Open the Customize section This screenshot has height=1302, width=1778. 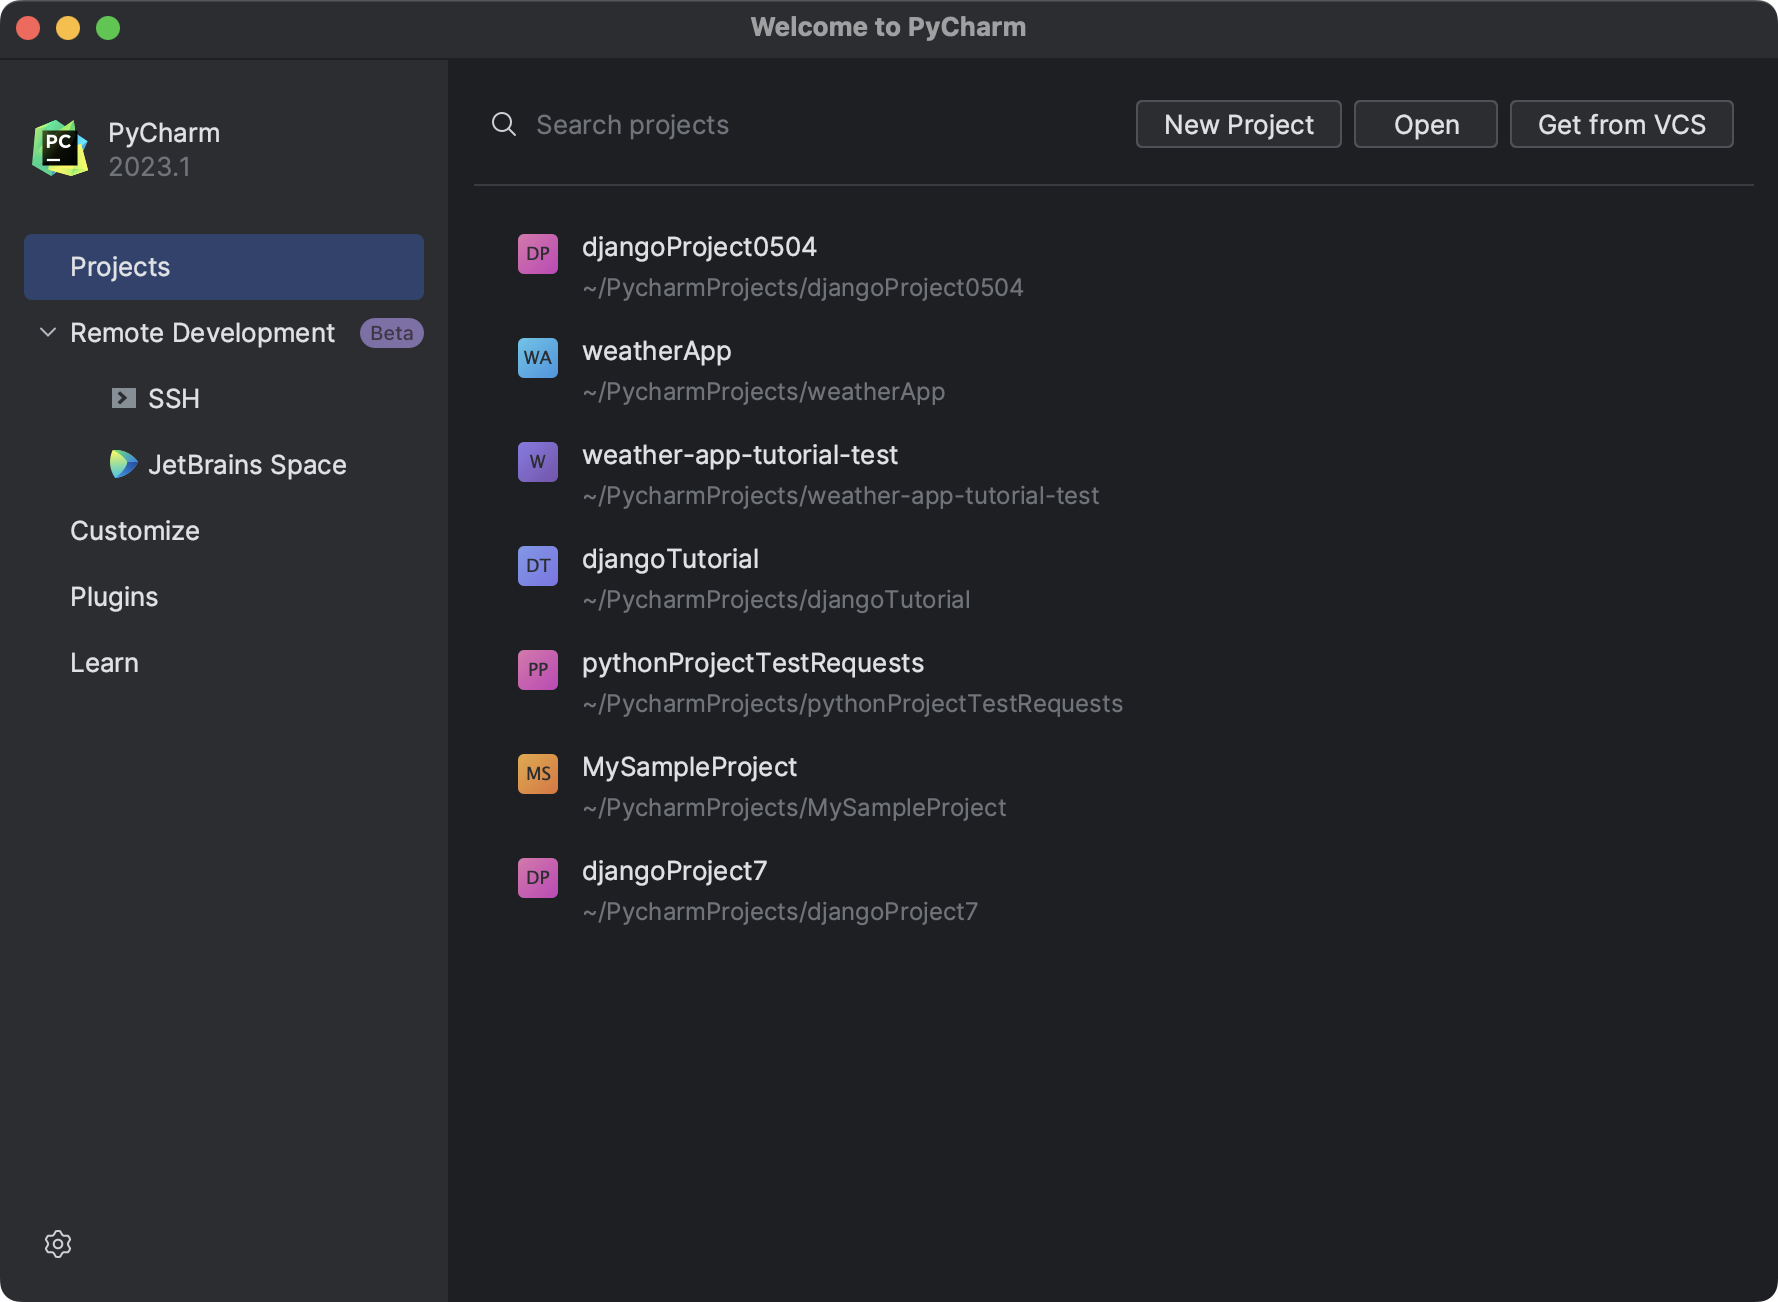134,530
